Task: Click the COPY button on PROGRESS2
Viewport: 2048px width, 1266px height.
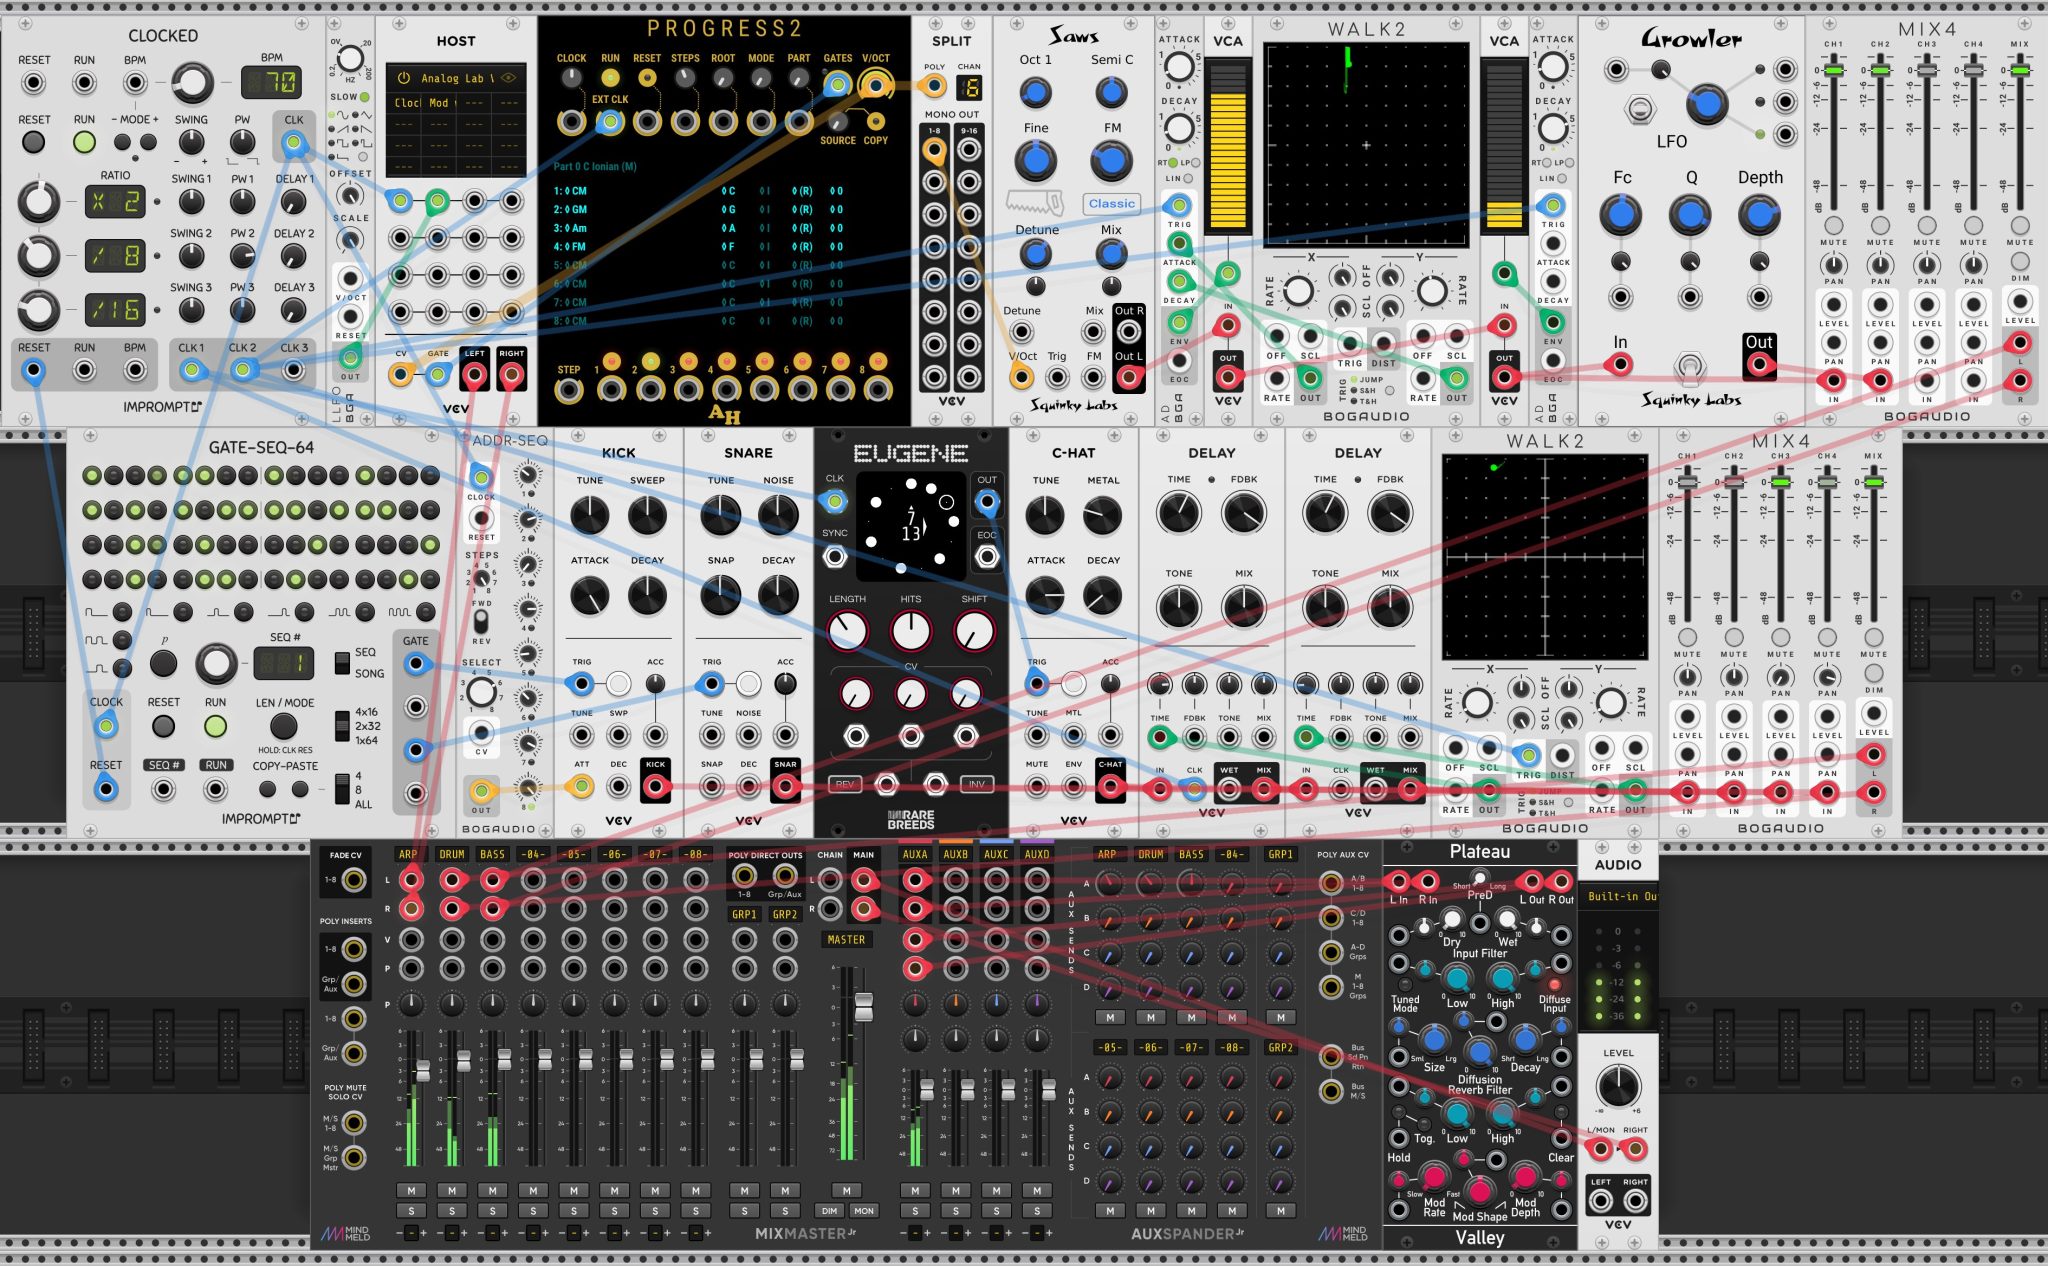Action: click(x=876, y=121)
